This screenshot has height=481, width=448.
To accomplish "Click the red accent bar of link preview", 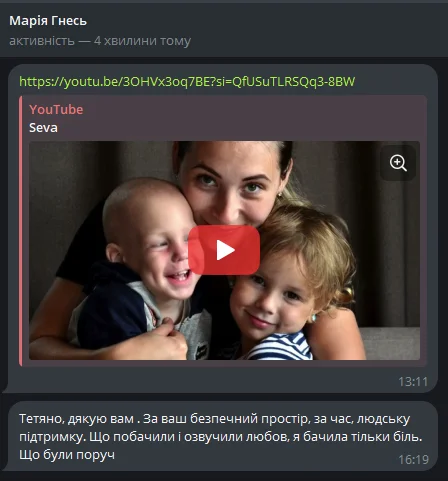I will pos(20,231).
